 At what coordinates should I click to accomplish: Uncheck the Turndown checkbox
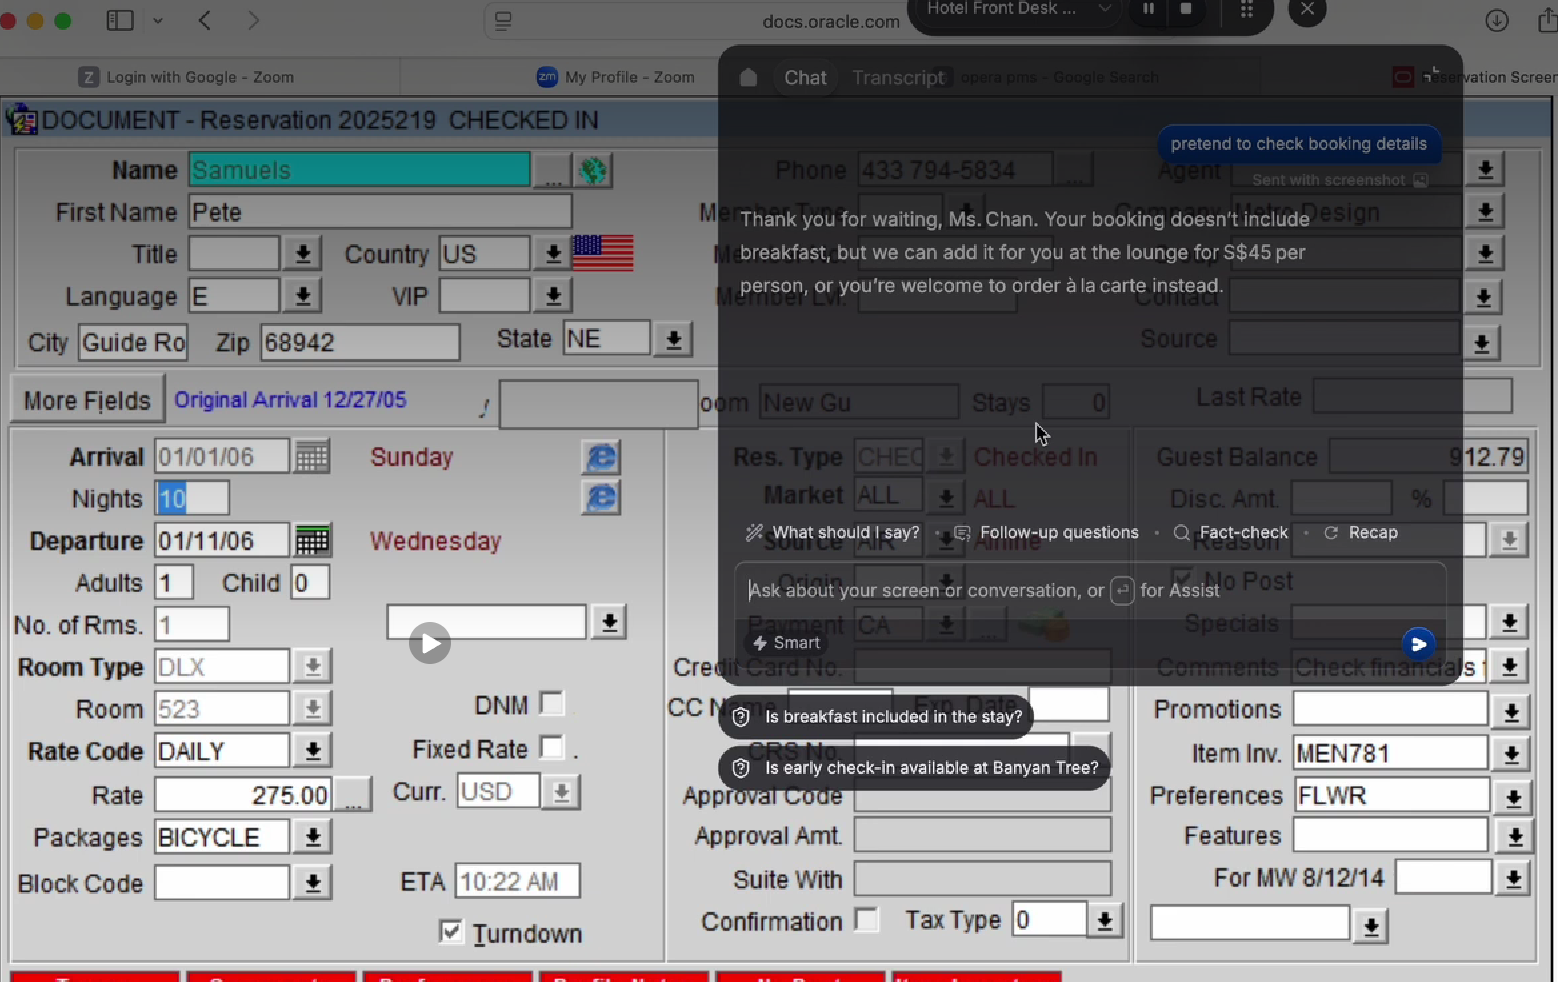point(450,931)
